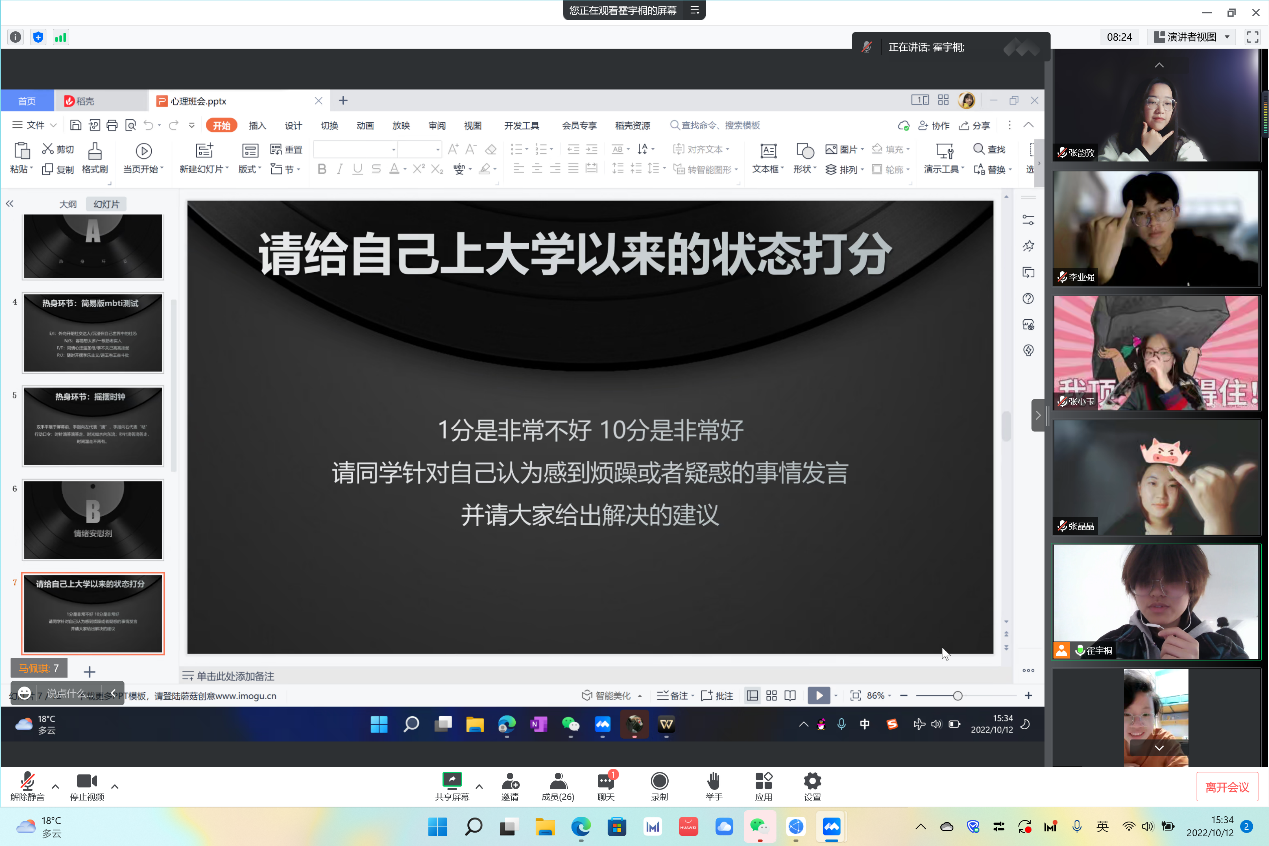The image size is (1269, 846).
Task: Open the members list (26)
Action: point(557,781)
